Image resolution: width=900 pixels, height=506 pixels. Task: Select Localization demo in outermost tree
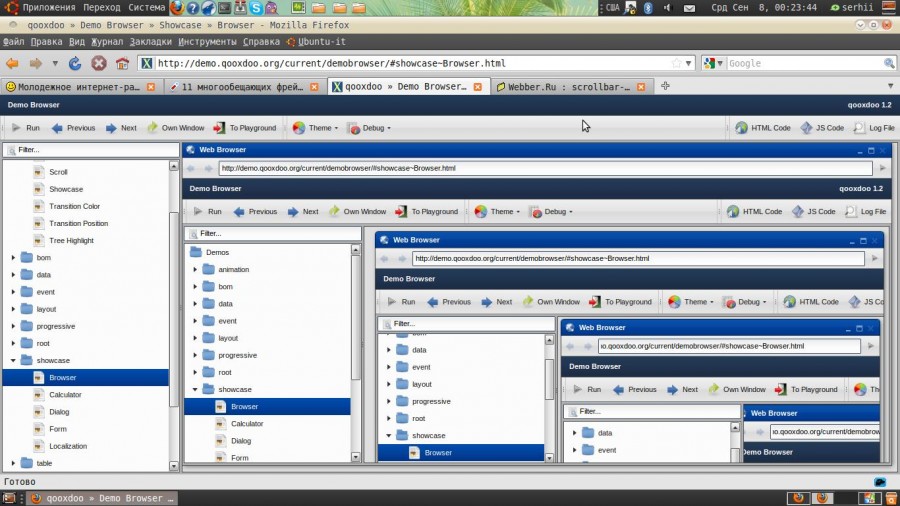pos(68,446)
